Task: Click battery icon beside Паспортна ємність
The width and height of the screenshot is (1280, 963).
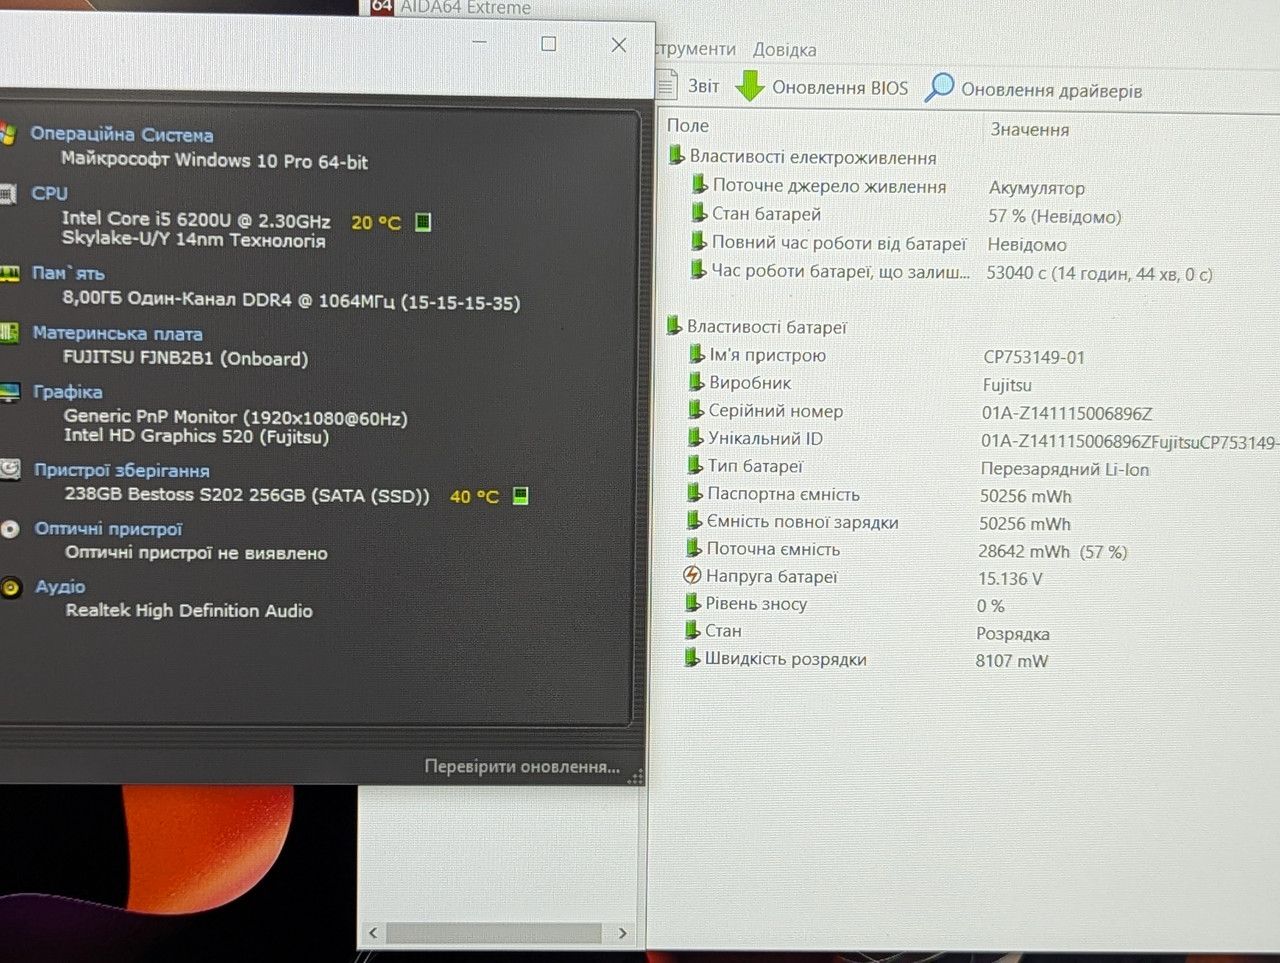Action: tap(695, 493)
